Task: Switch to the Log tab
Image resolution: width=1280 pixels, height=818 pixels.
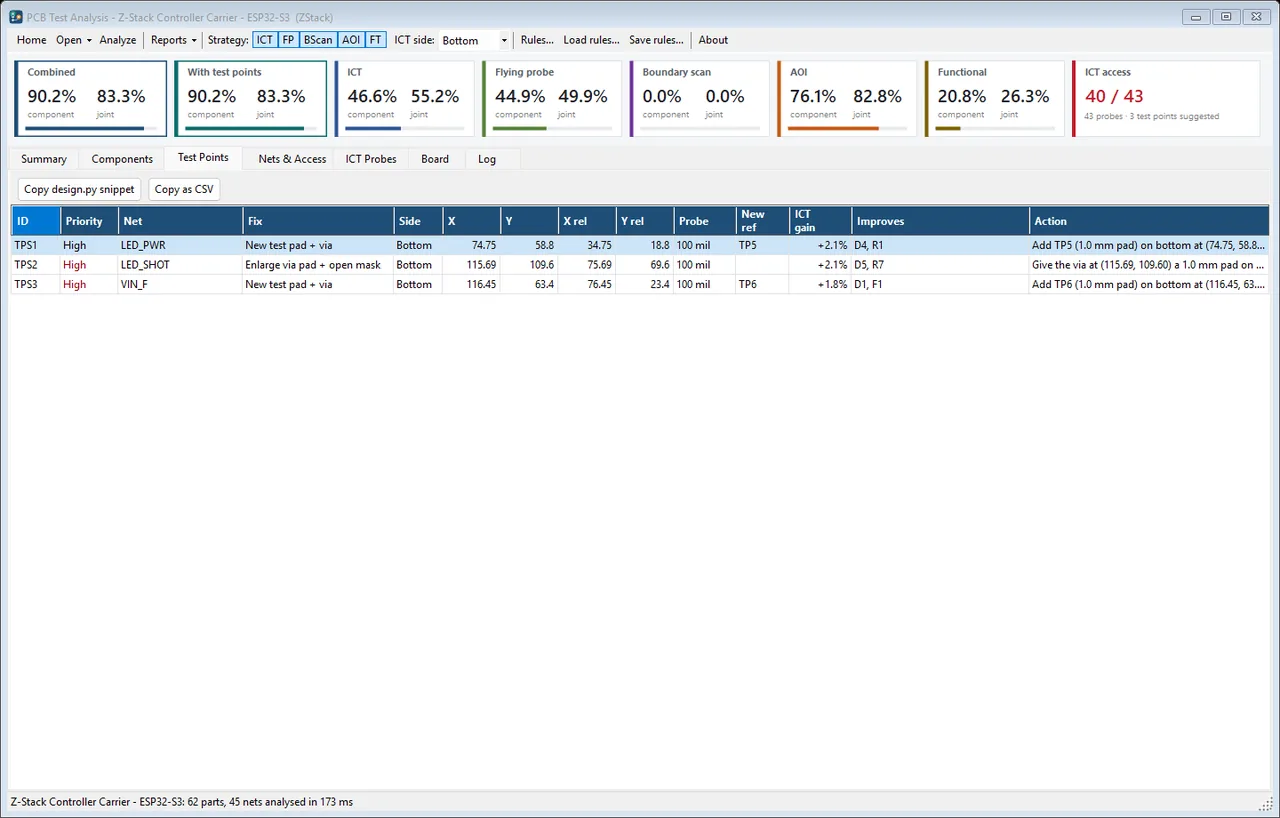Action: pos(487,159)
